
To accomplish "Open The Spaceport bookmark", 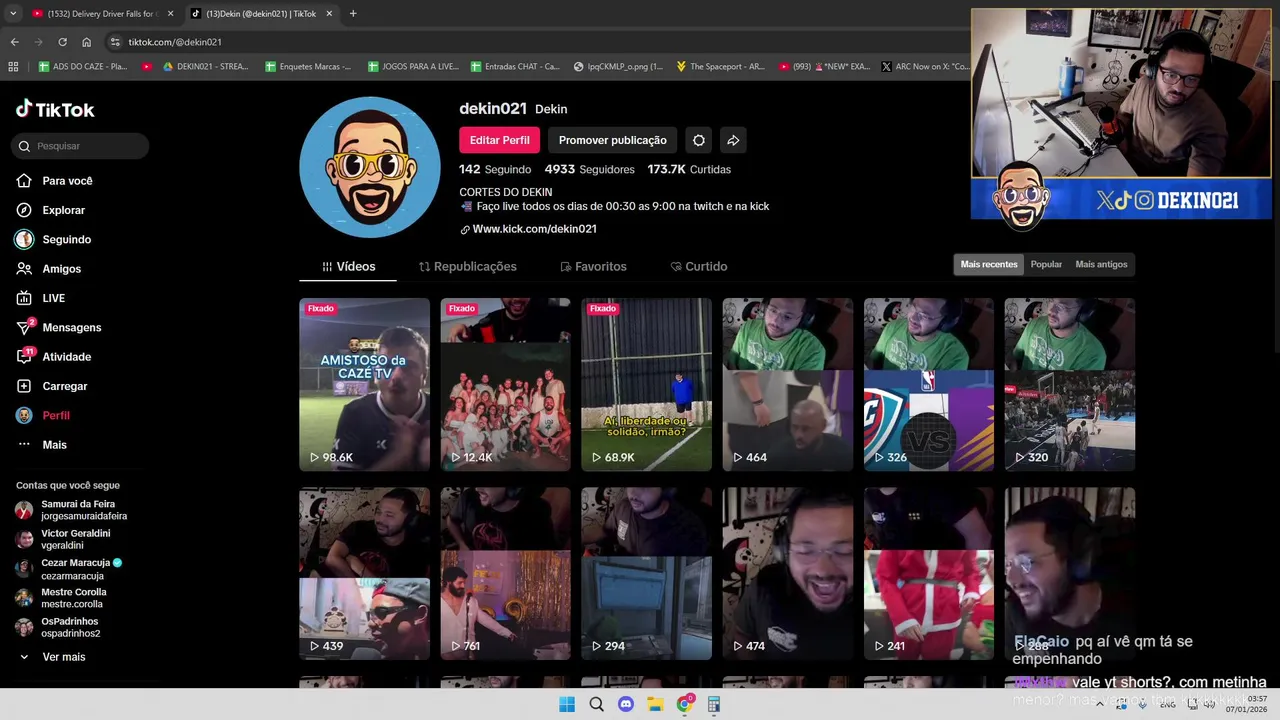I will (720, 66).
